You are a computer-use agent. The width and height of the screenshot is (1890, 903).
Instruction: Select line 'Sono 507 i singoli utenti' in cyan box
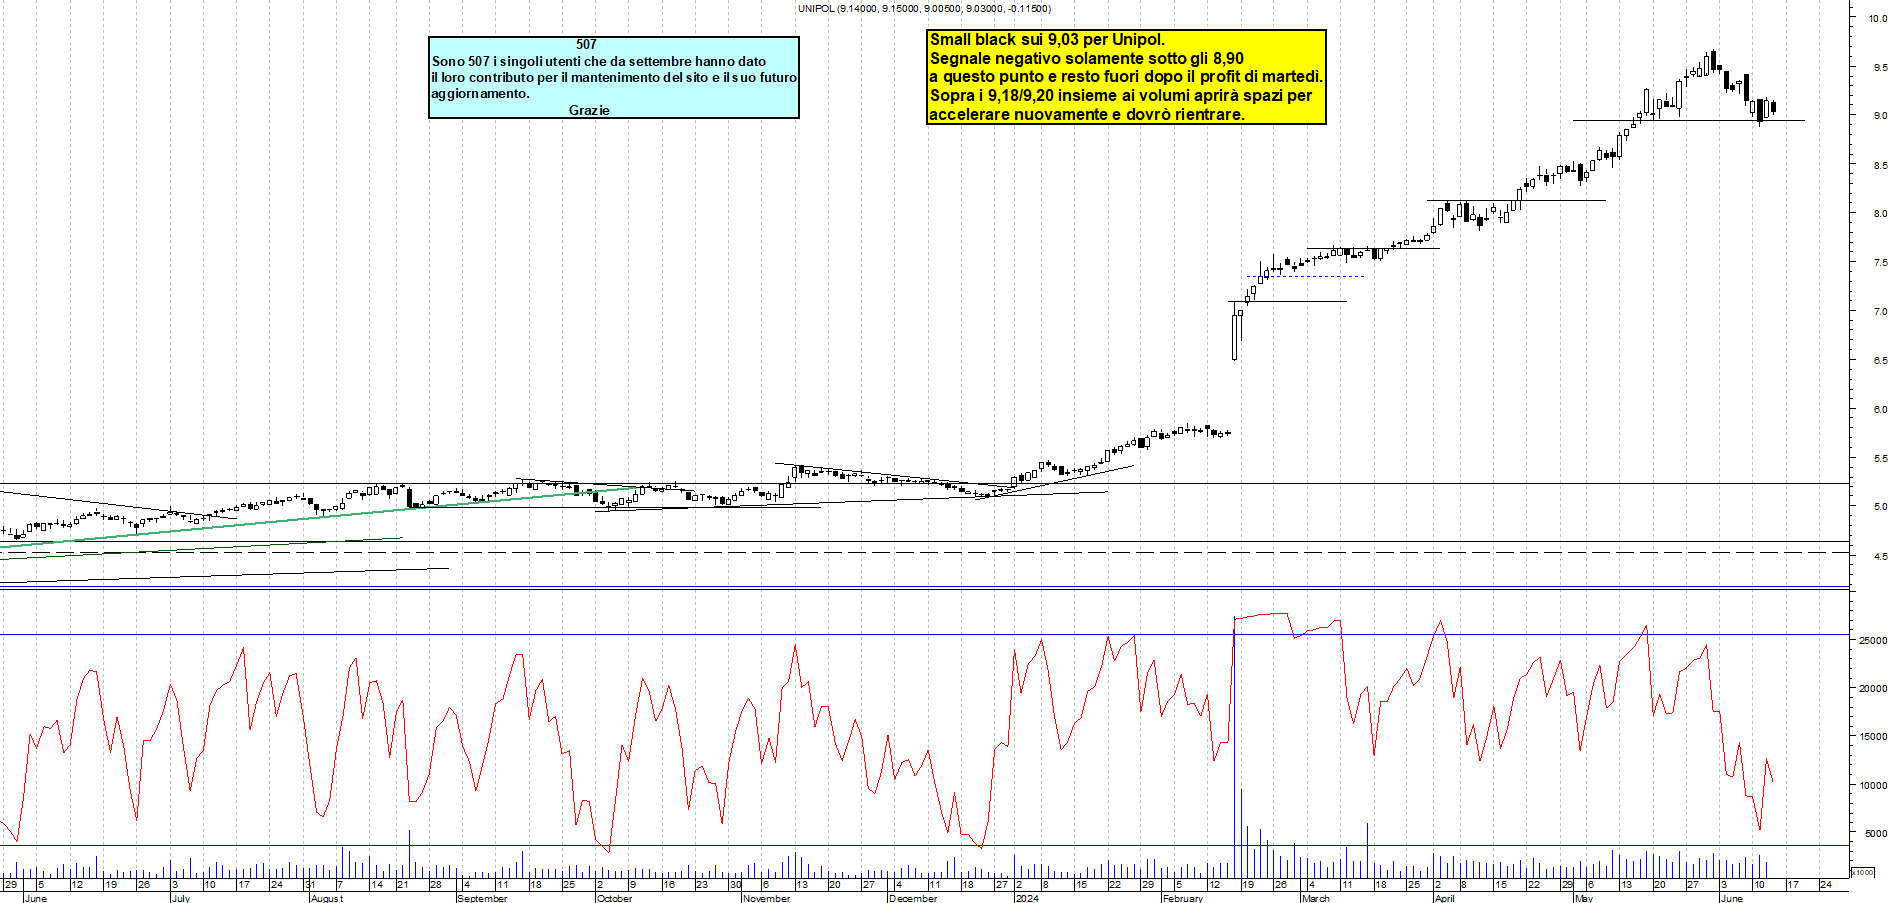coord(599,61)
